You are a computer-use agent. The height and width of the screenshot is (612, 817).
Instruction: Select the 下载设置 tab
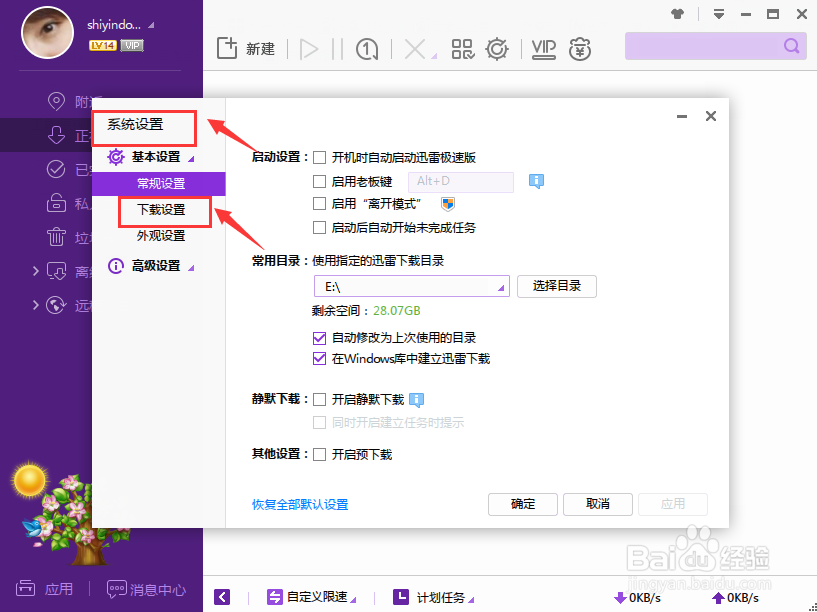[161, 210]
